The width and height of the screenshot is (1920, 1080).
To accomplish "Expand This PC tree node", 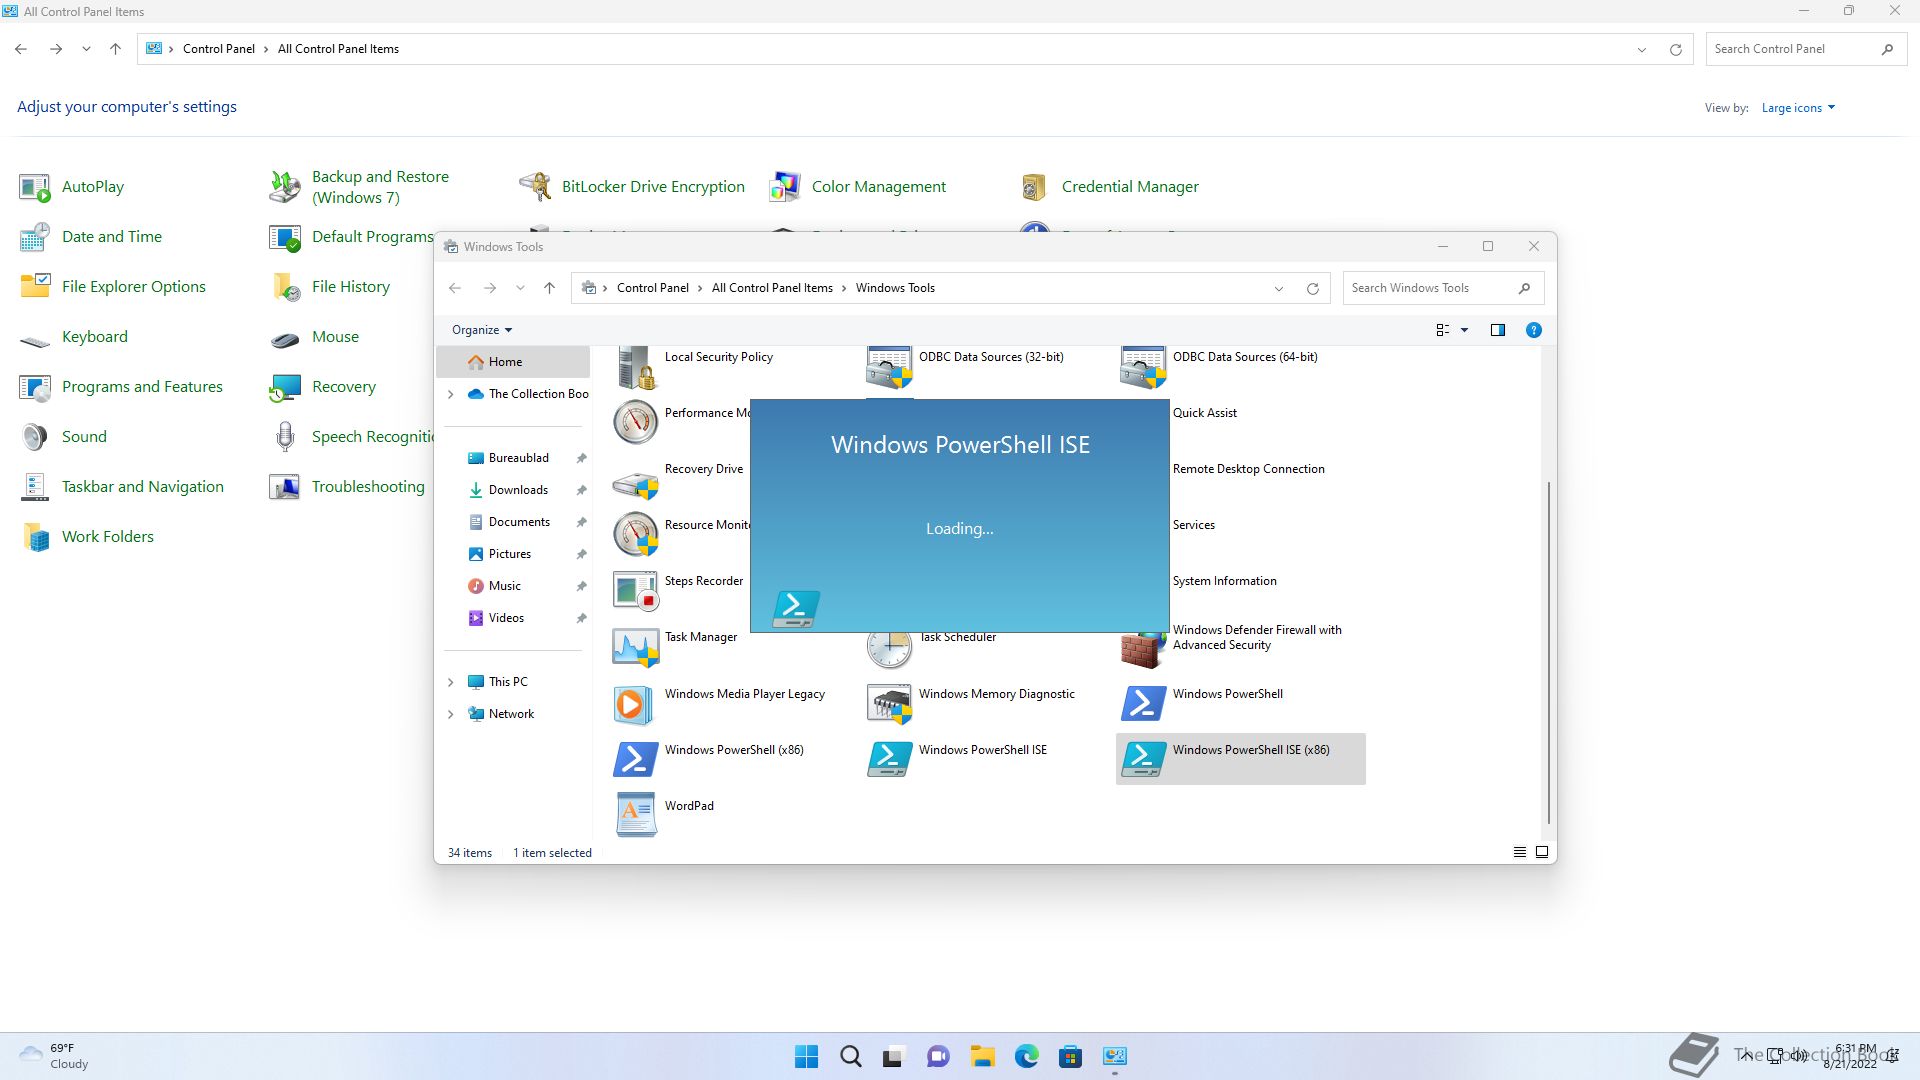I will click(450, 682).
